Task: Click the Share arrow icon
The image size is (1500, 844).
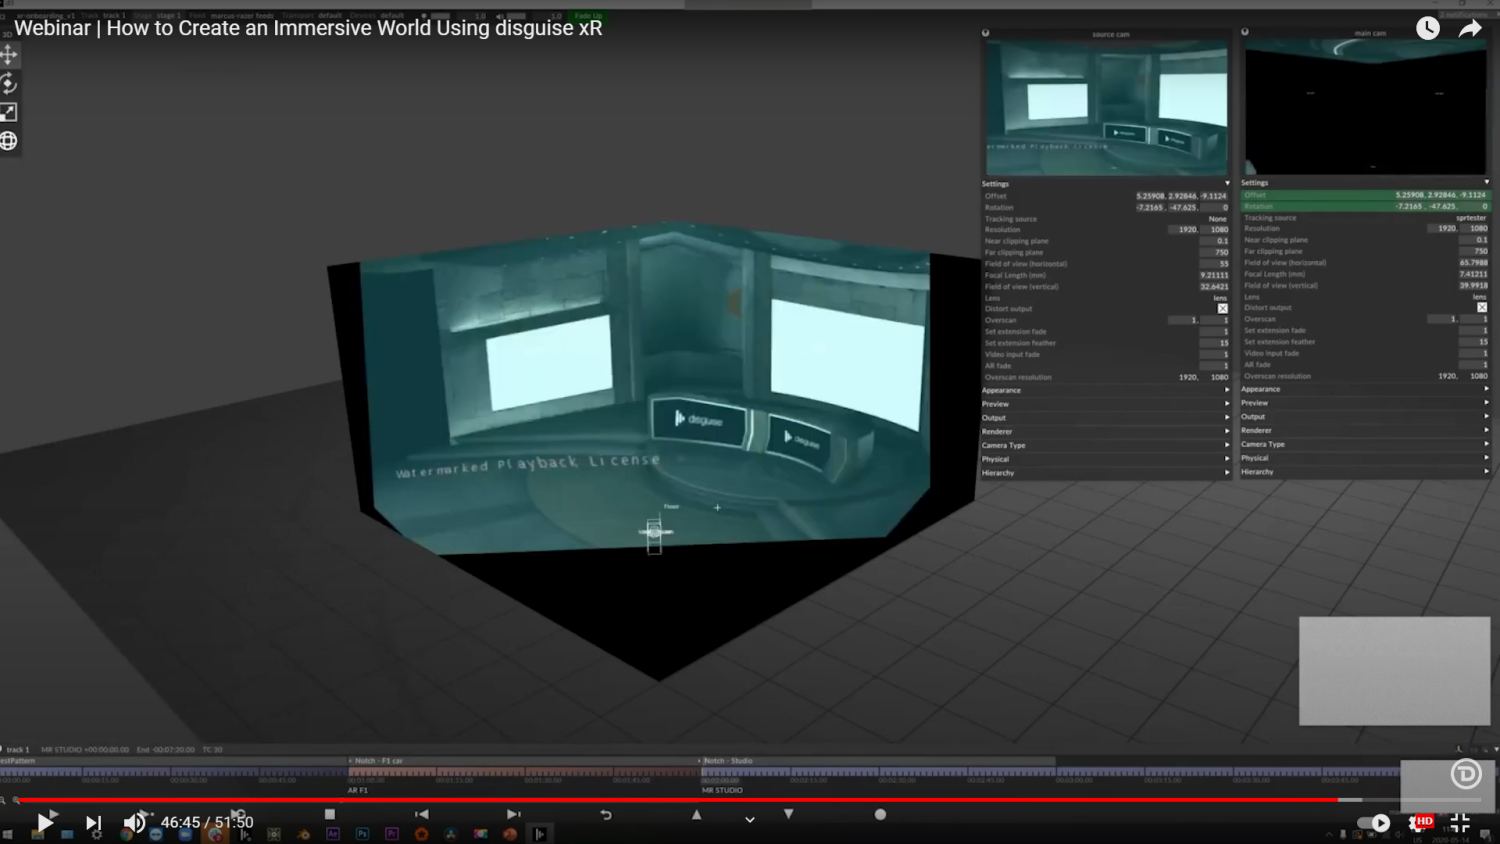Action: [x=1470, y=29]
